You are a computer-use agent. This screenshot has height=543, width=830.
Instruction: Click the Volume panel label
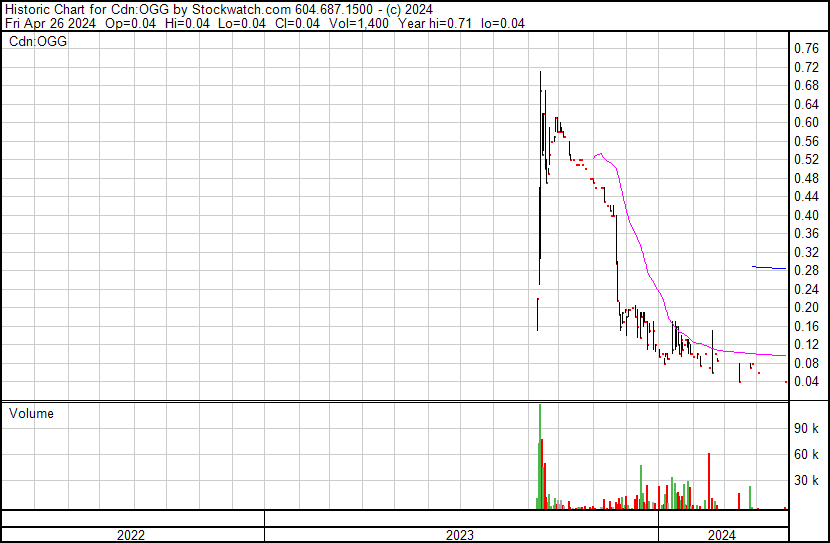(31, 413)
